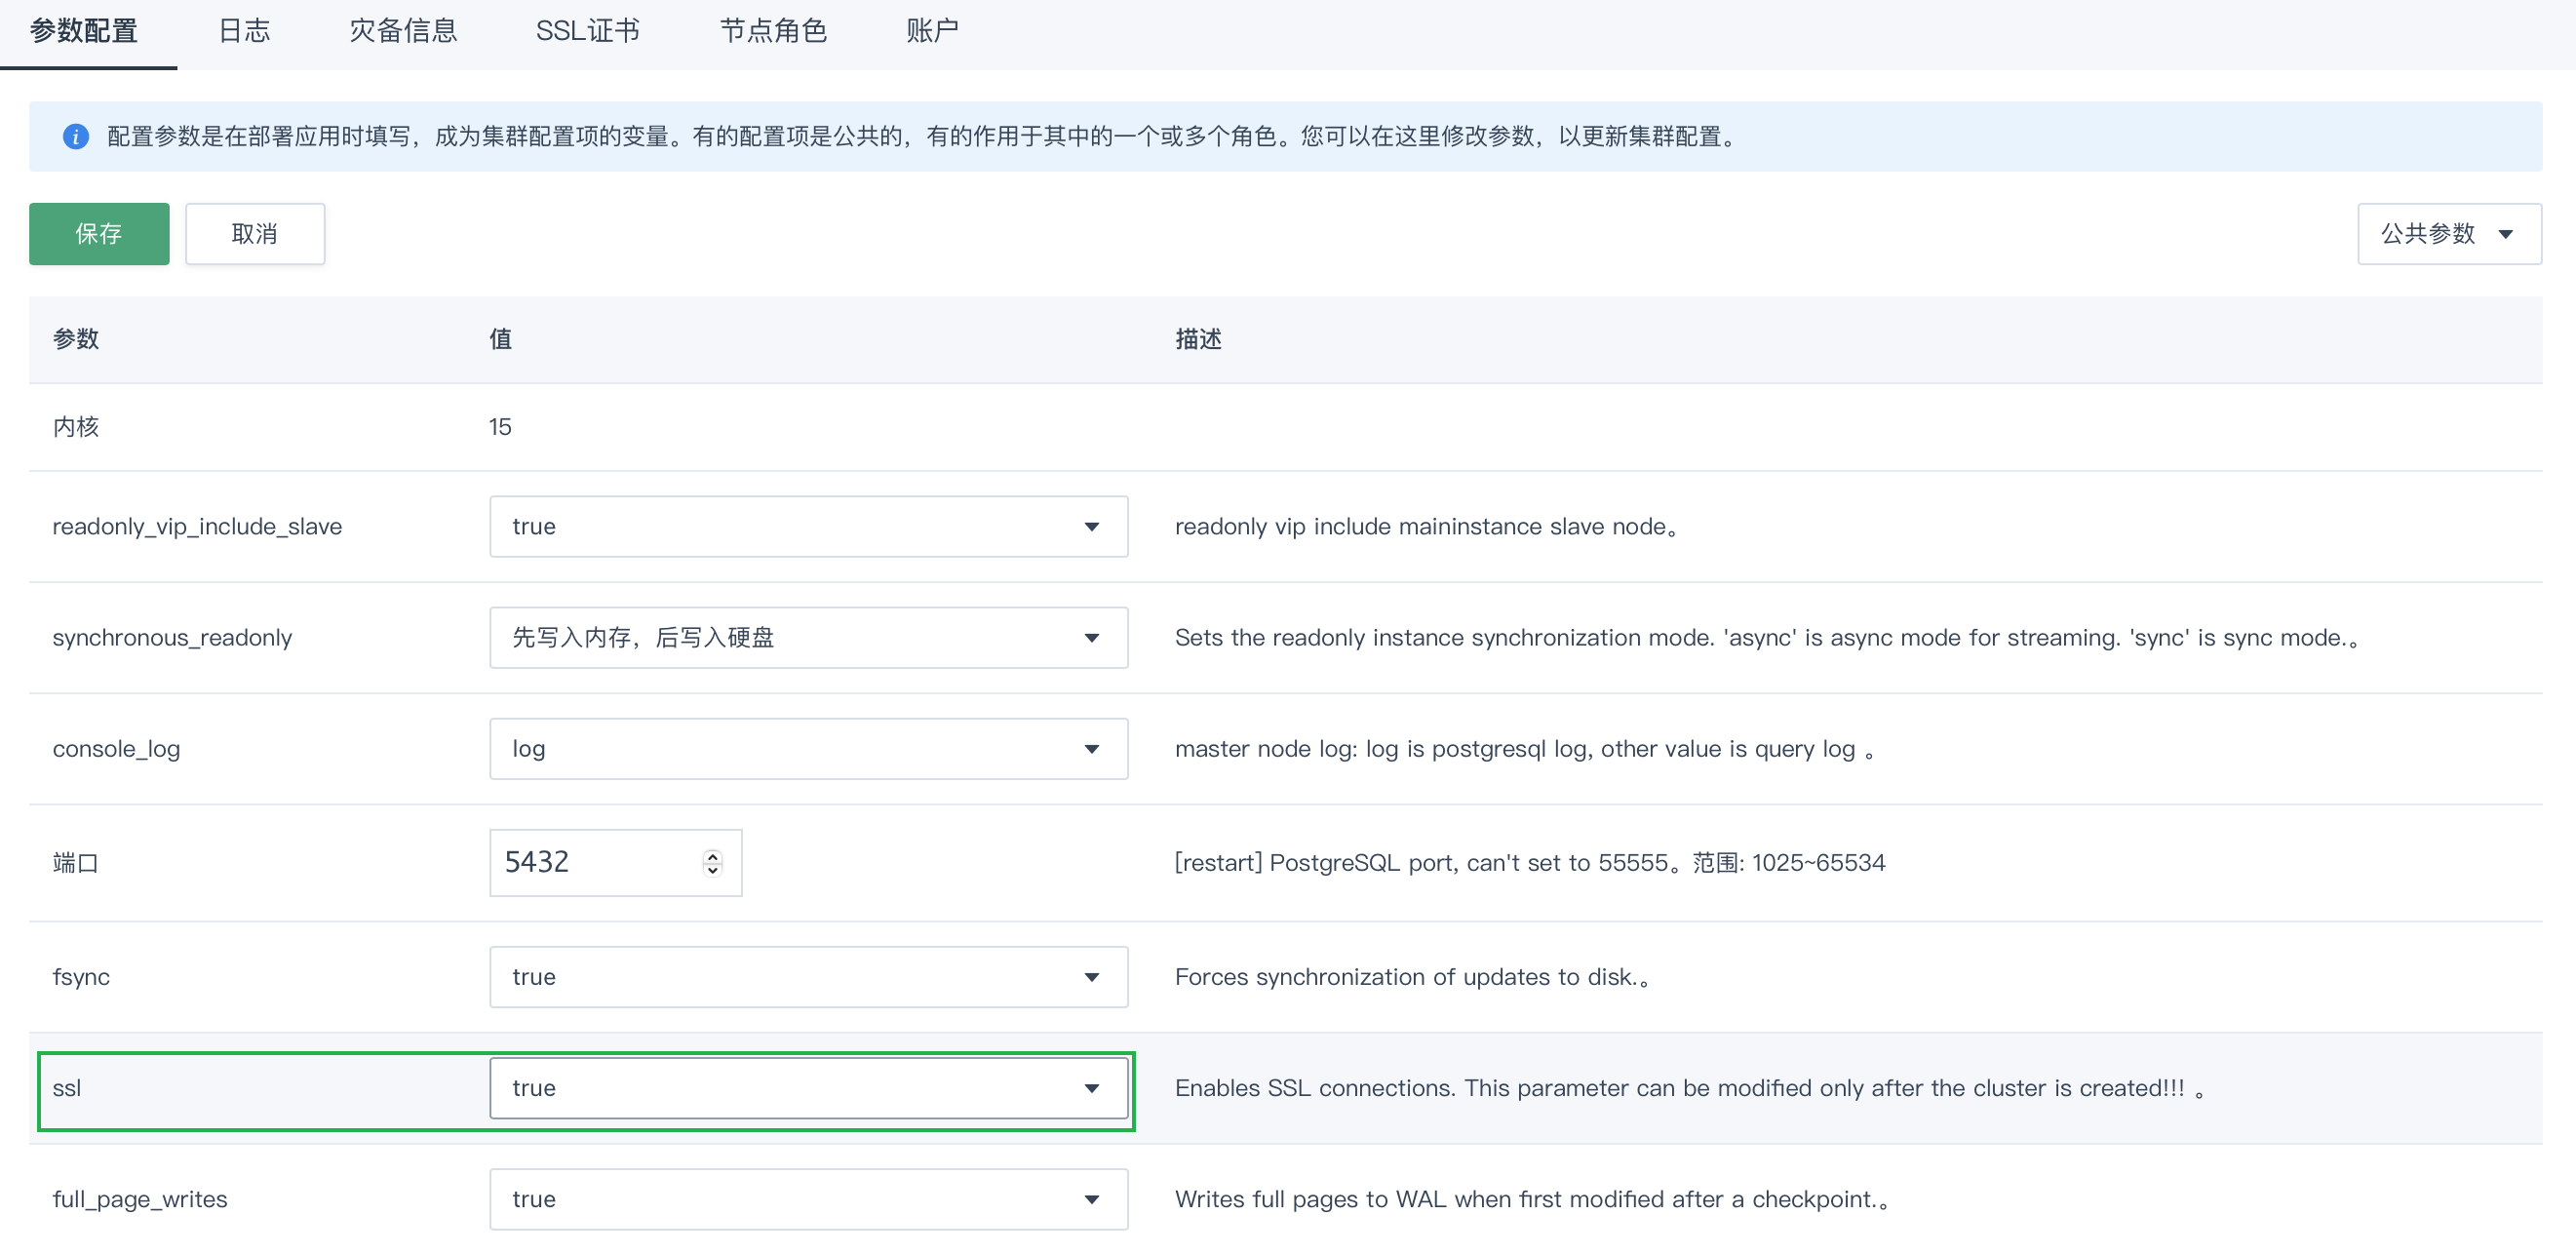Click the 值 column header
The width and height of the screenshot is (2576, 1254).
500,339
